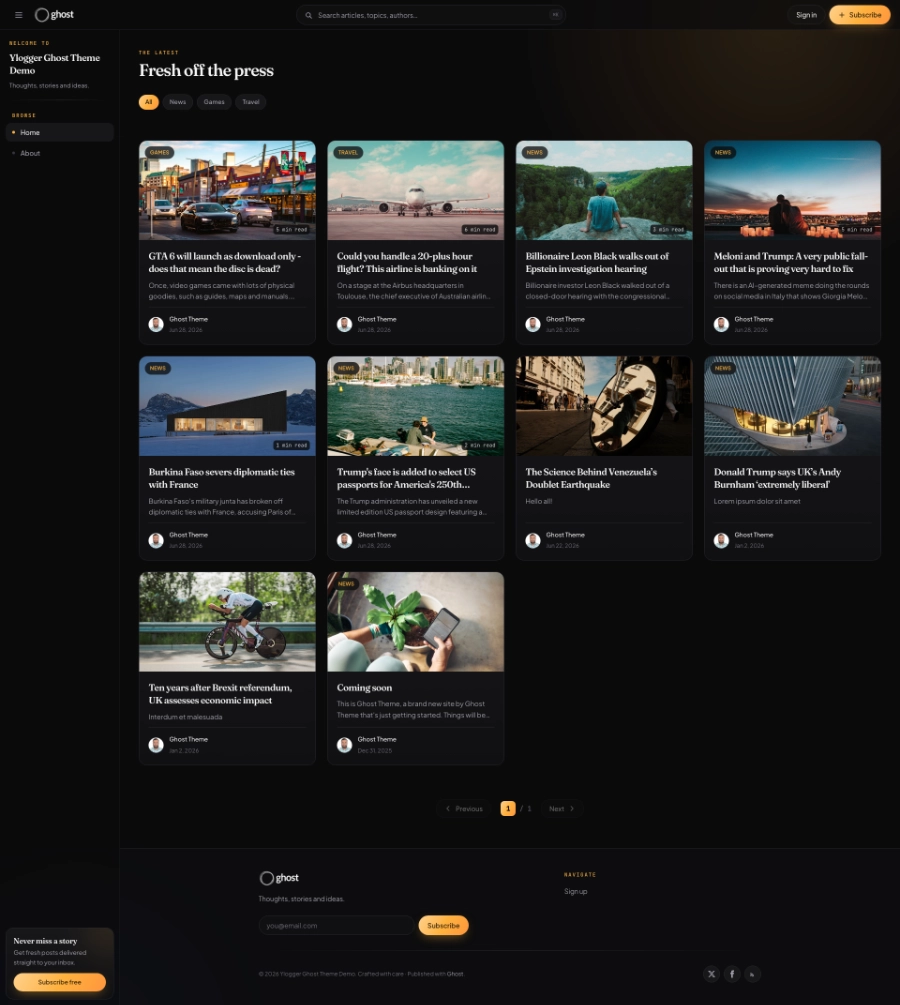Image resolution: width=900 pixels, height=1005 pixels.
Task: Open 'Donald Trump says UK's Andy Burnham' title
Action: click(778, 478)
